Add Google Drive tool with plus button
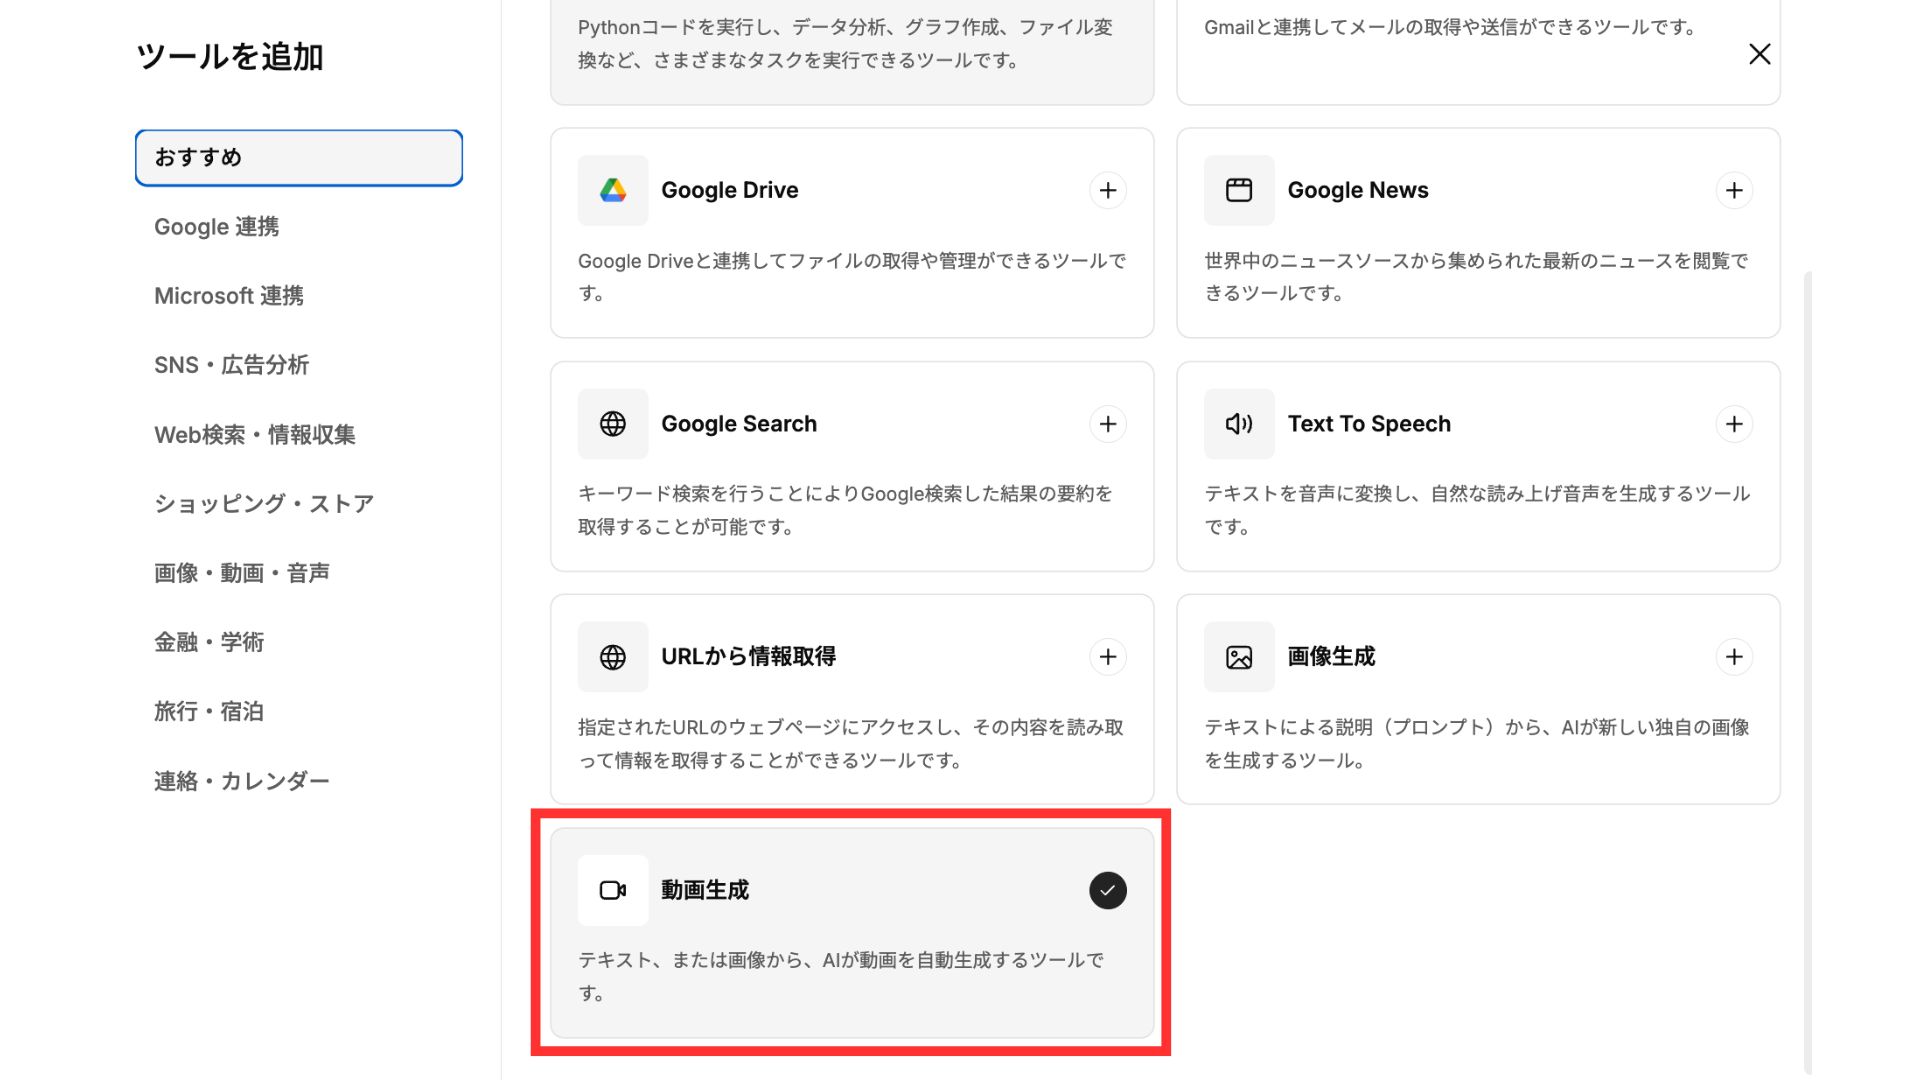 click(x=1107, y=190)
